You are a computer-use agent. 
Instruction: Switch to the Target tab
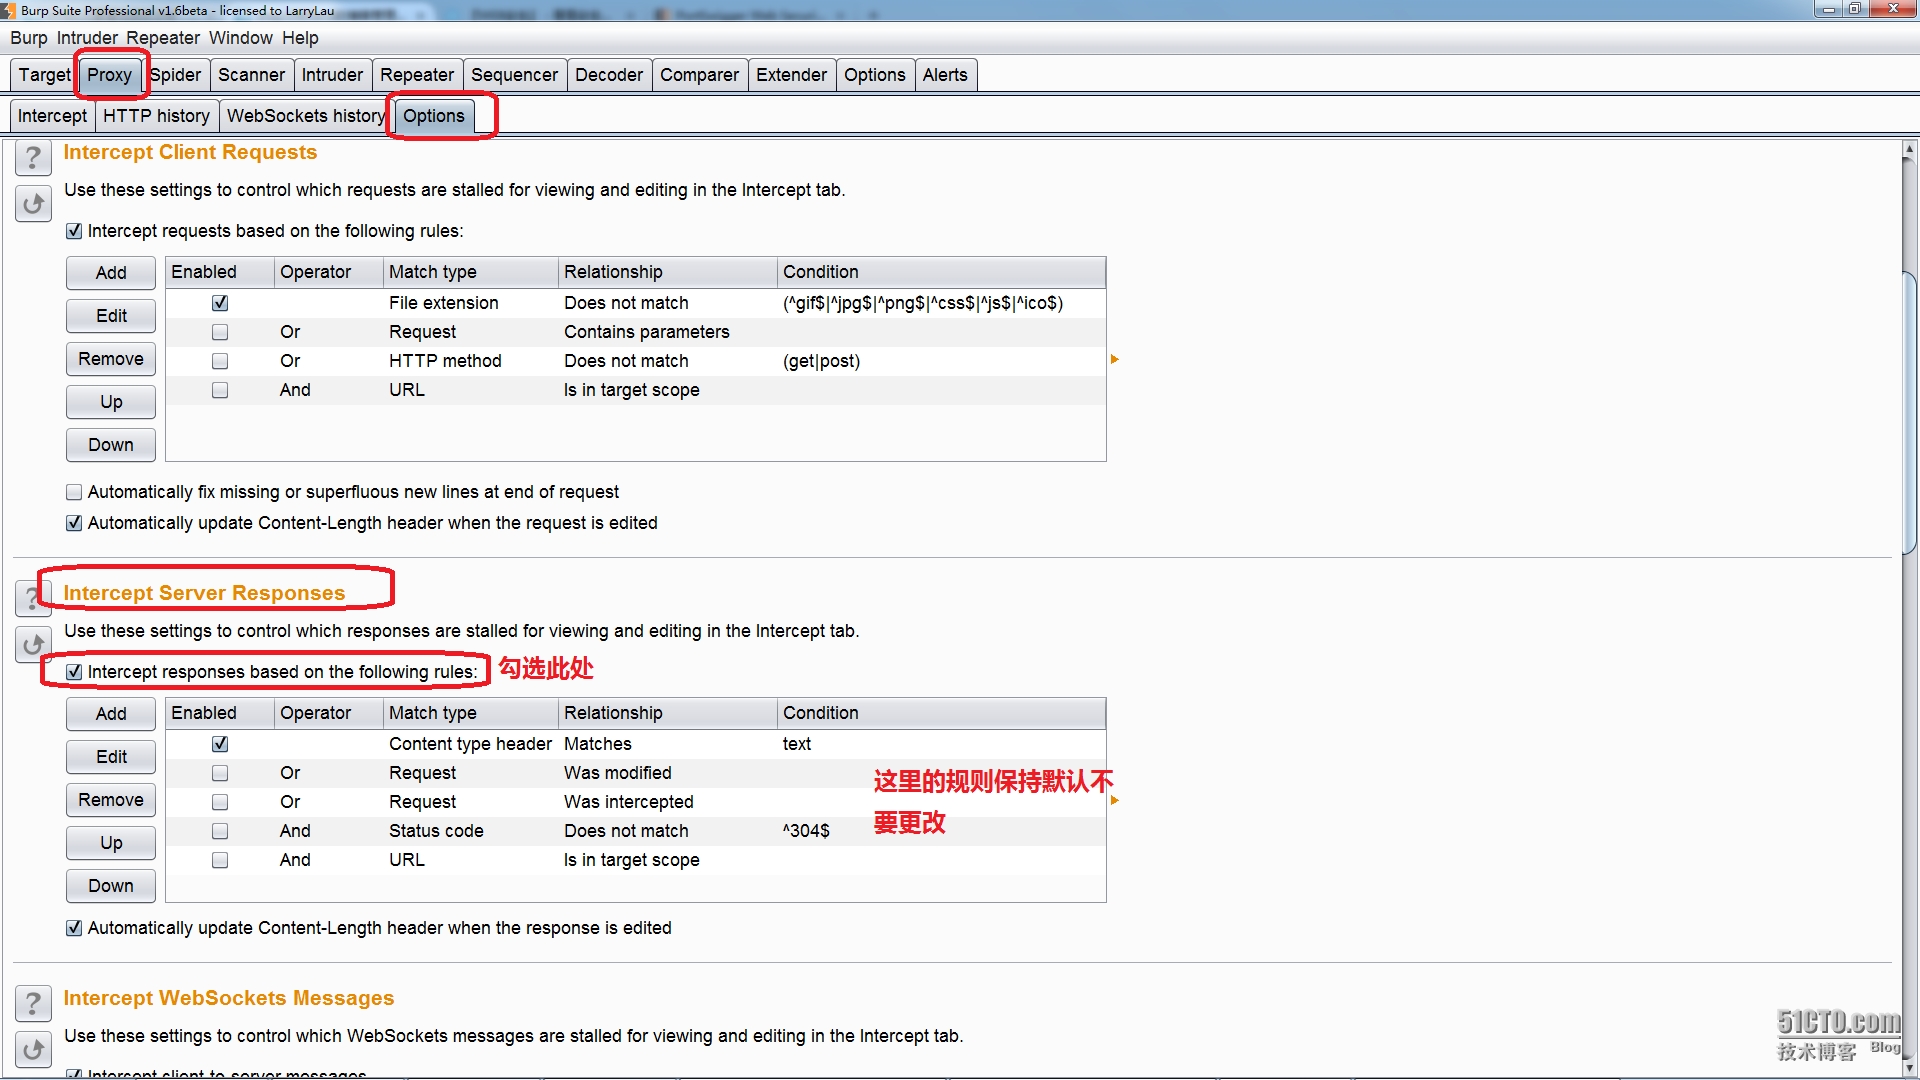click(x=44, y=75)
